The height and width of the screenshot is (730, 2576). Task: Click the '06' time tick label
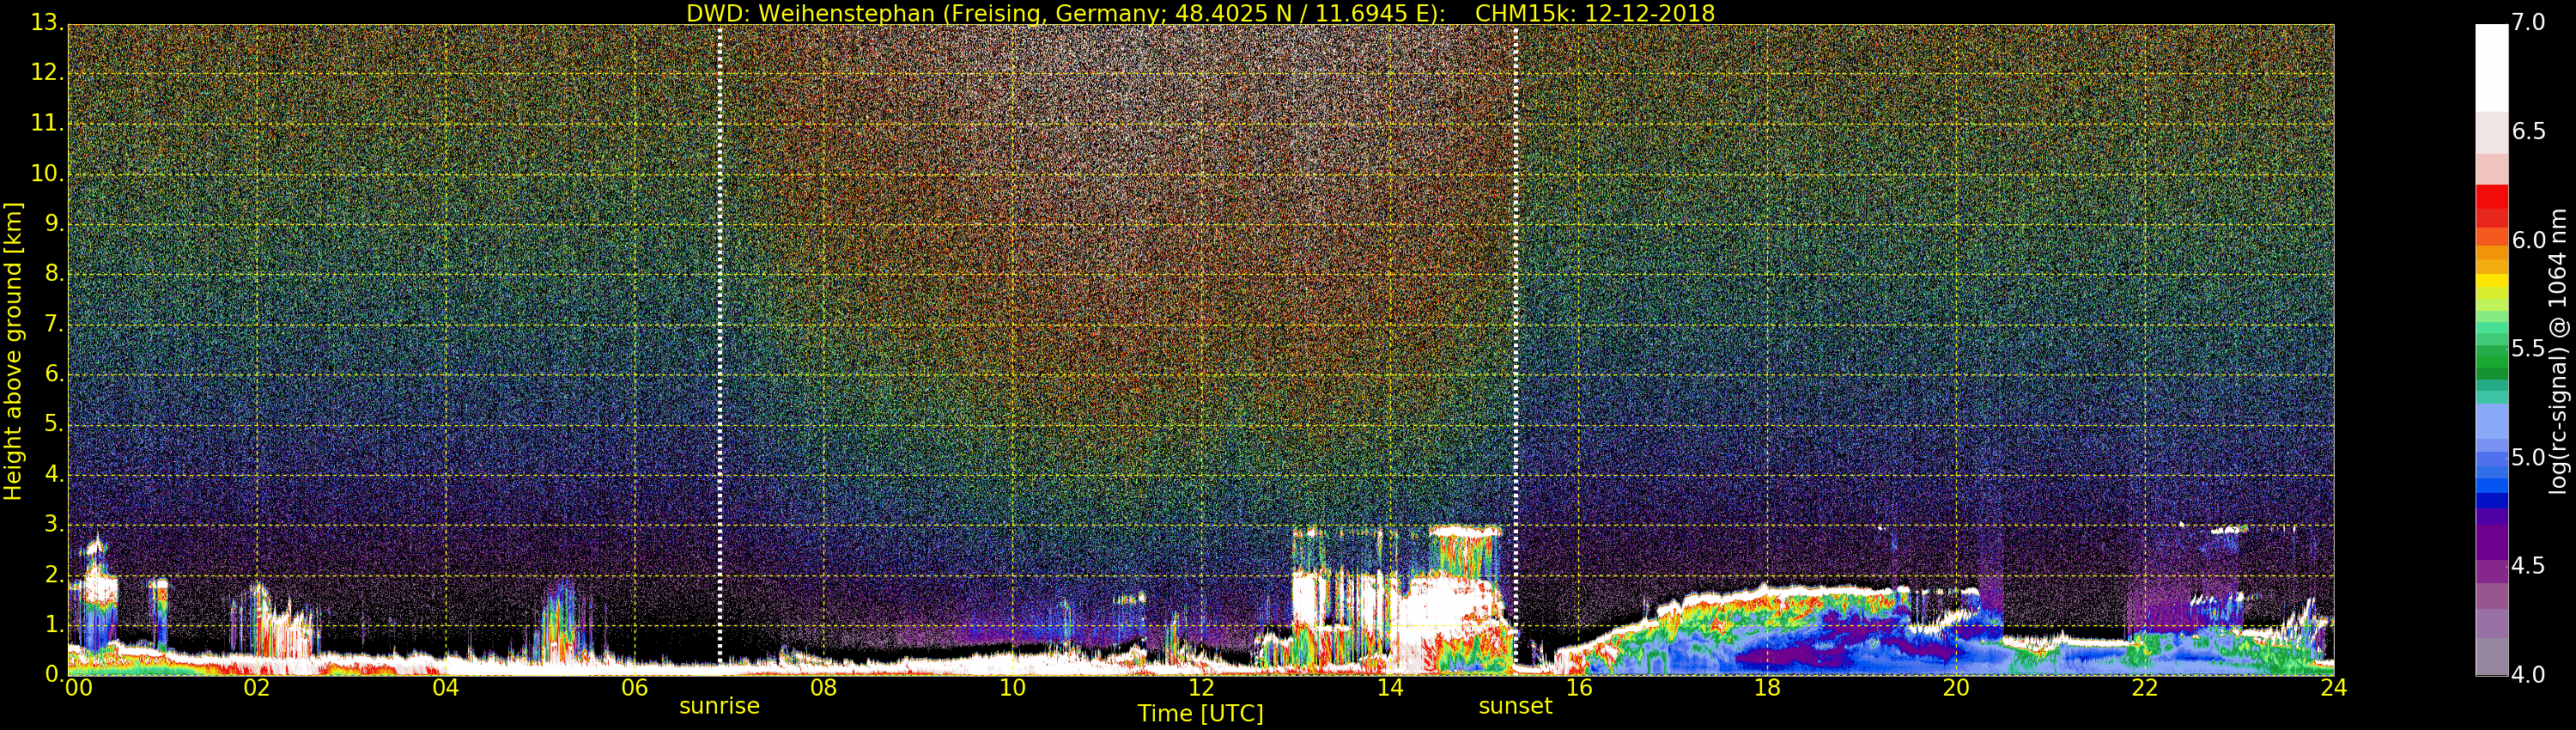coord(635,688)
